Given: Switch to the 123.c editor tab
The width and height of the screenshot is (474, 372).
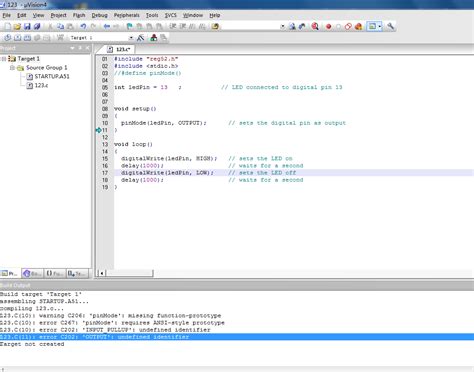Looking at the screenshot, I should [119, 49].
